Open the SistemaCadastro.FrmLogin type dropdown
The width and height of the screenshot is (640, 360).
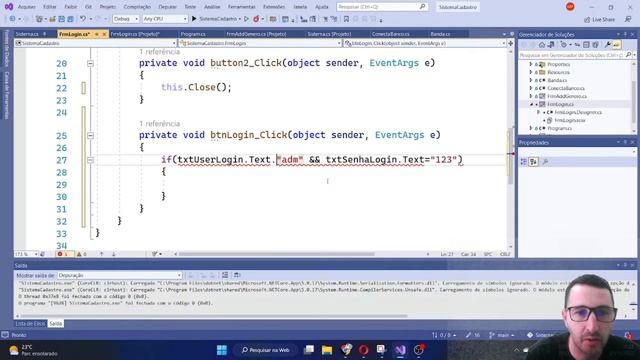[260, 43]
